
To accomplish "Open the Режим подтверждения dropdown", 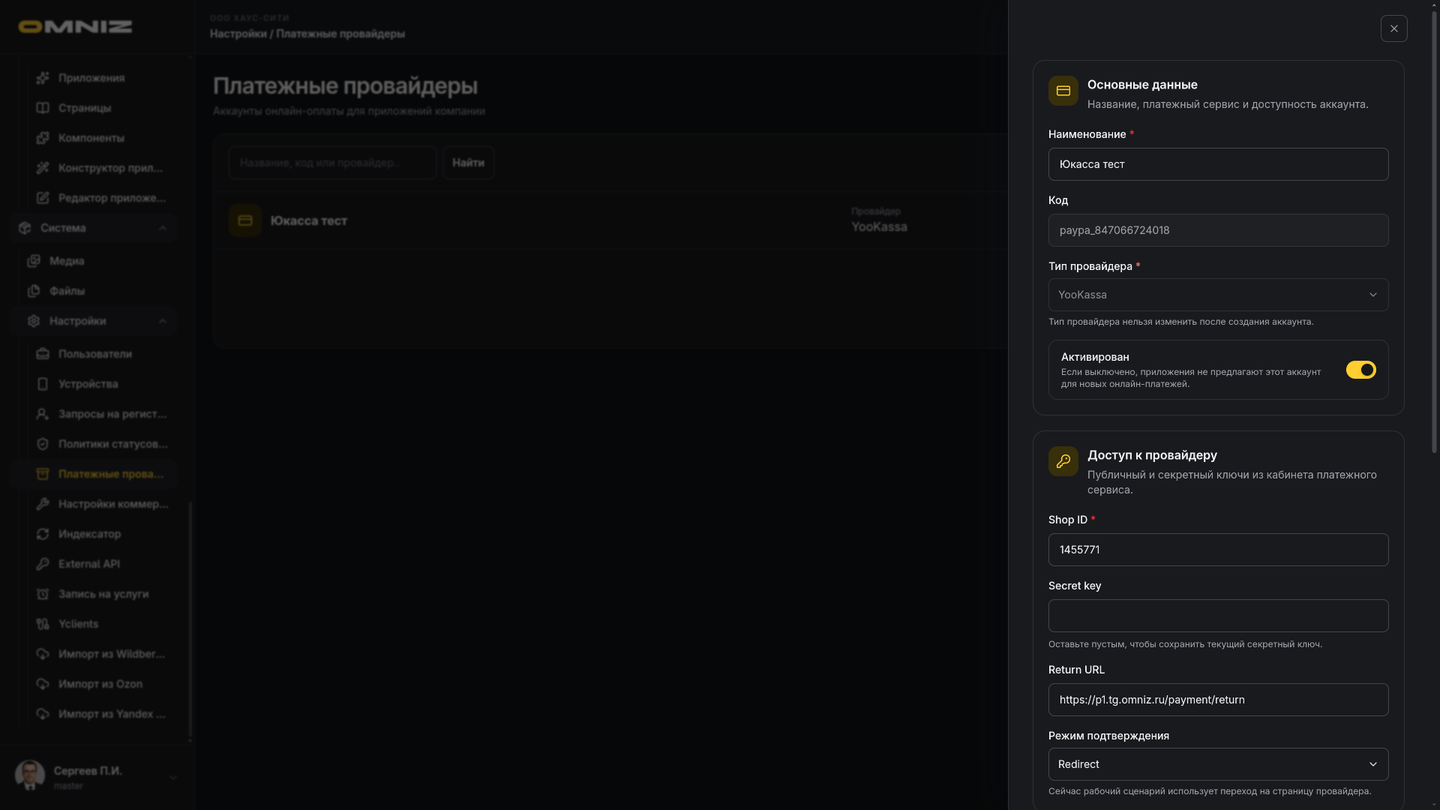I will click(1218, 764).
